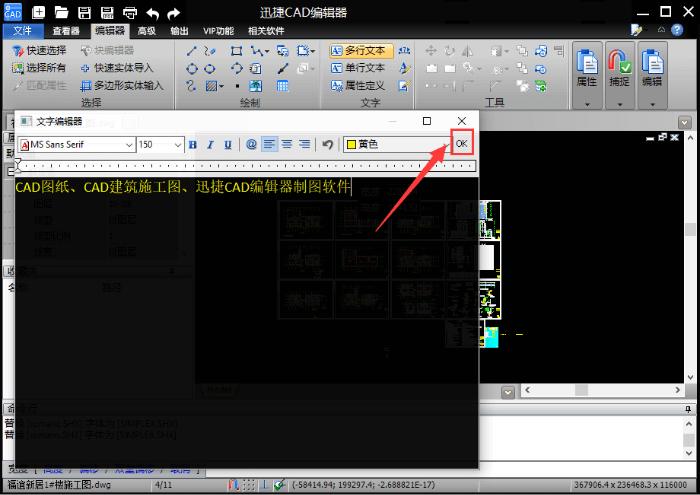Expand the 属性 panel button dropdown
700x495 pixels.
[x=587, y=104]
